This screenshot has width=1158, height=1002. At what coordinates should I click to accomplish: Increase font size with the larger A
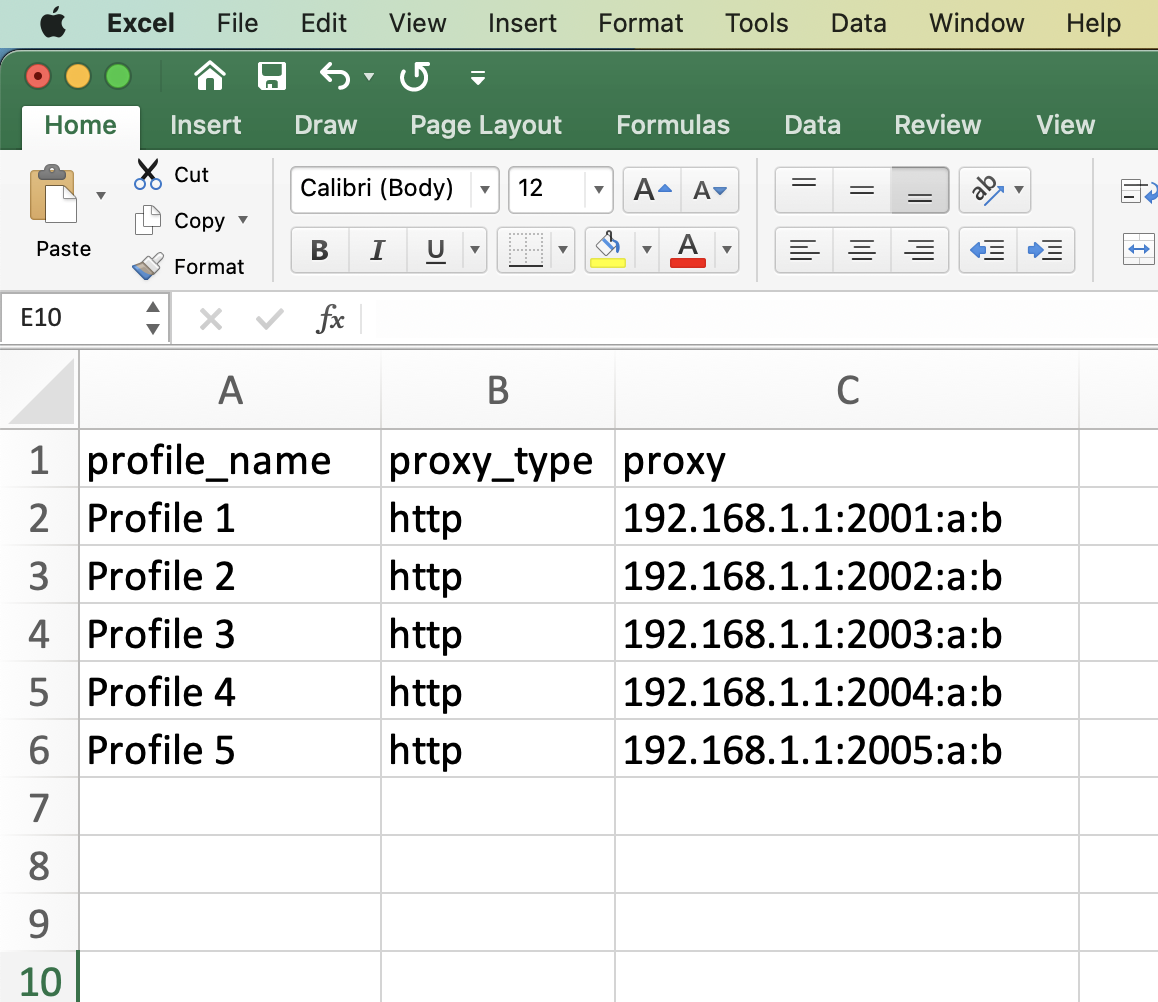(652, 190)
